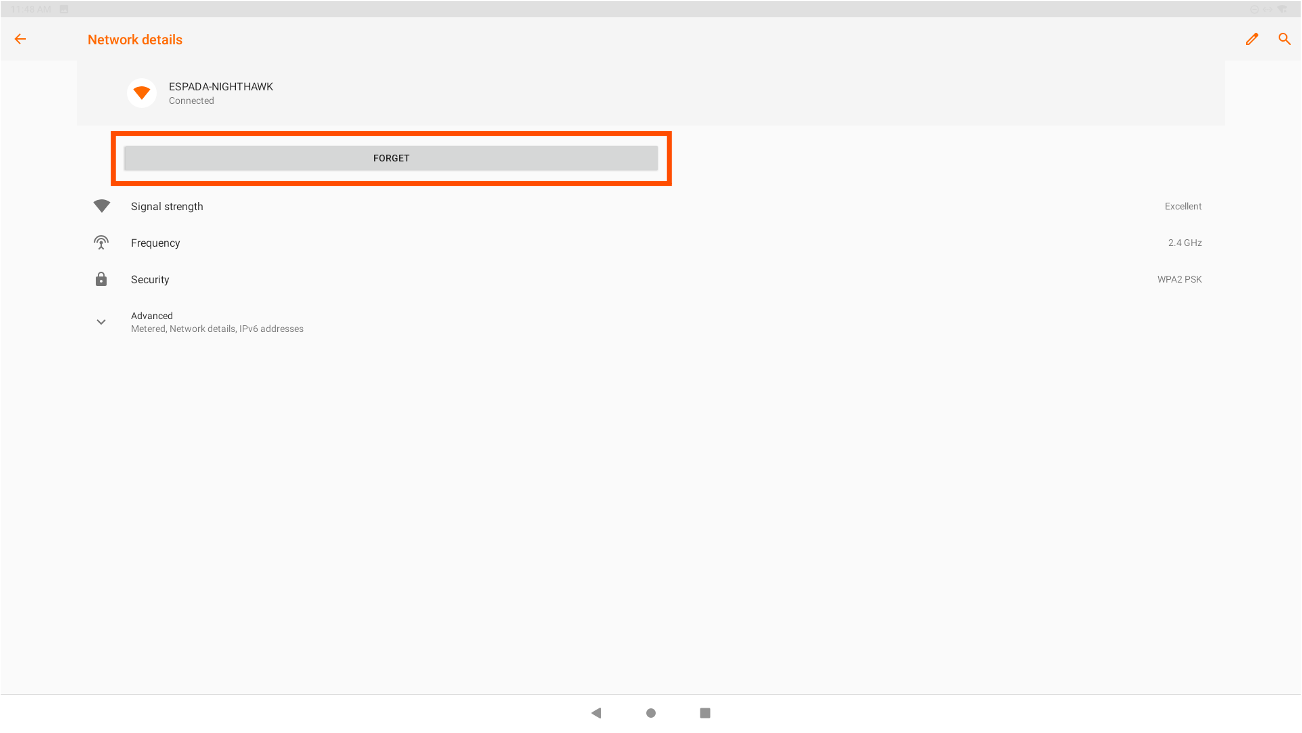Click the WPA2 PSK security value
This screenshot has width=1302, height=733.
[x=1179, y=280]
